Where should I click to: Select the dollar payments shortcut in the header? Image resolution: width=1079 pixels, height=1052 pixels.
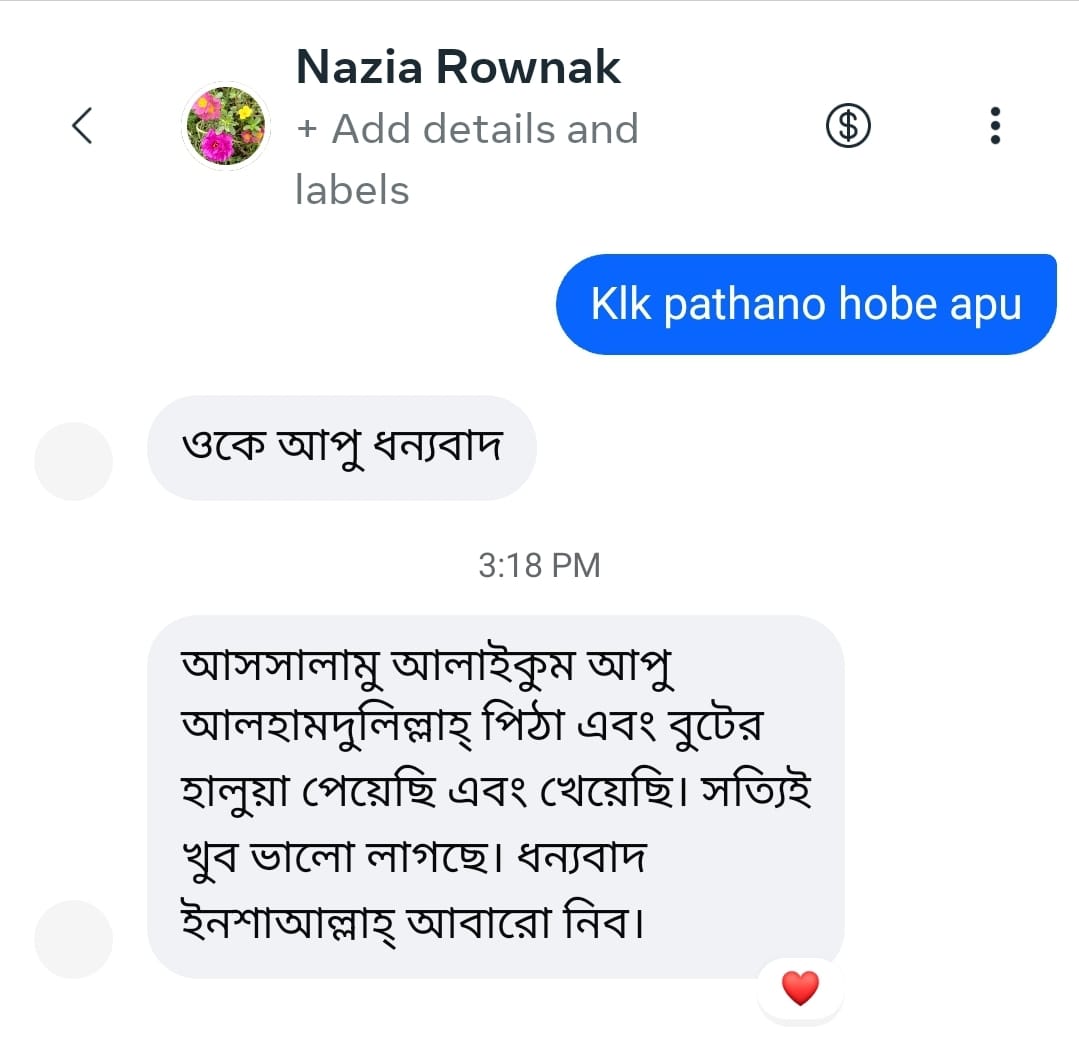[846, 125]
